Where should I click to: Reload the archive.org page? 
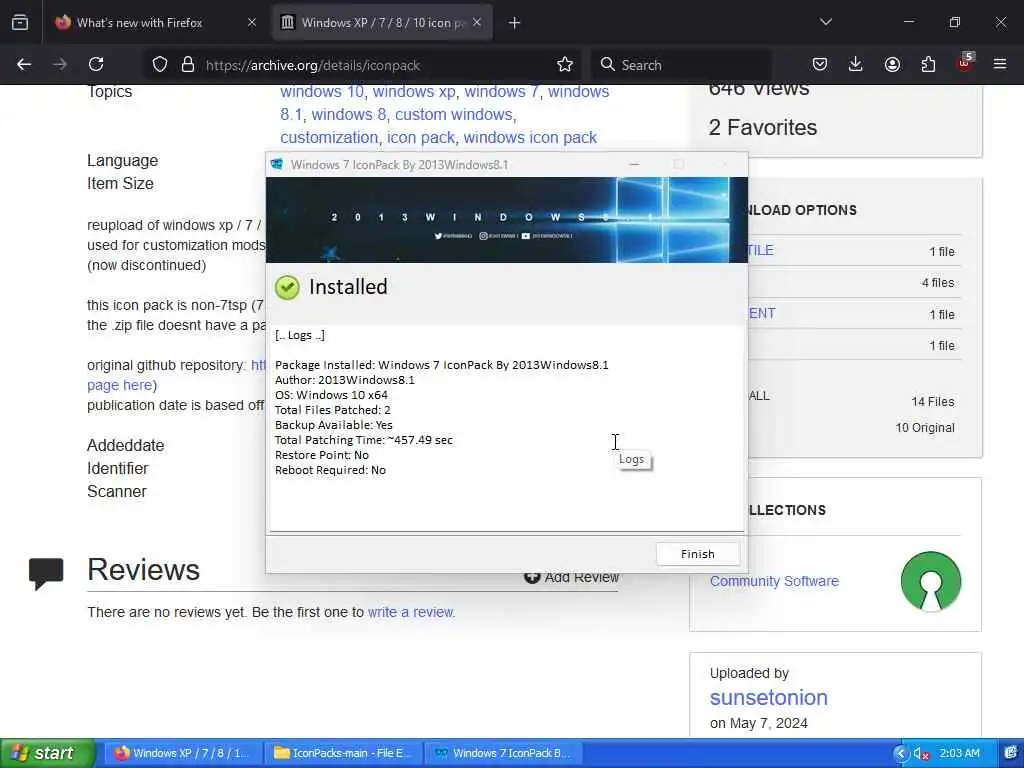point(96,64)
